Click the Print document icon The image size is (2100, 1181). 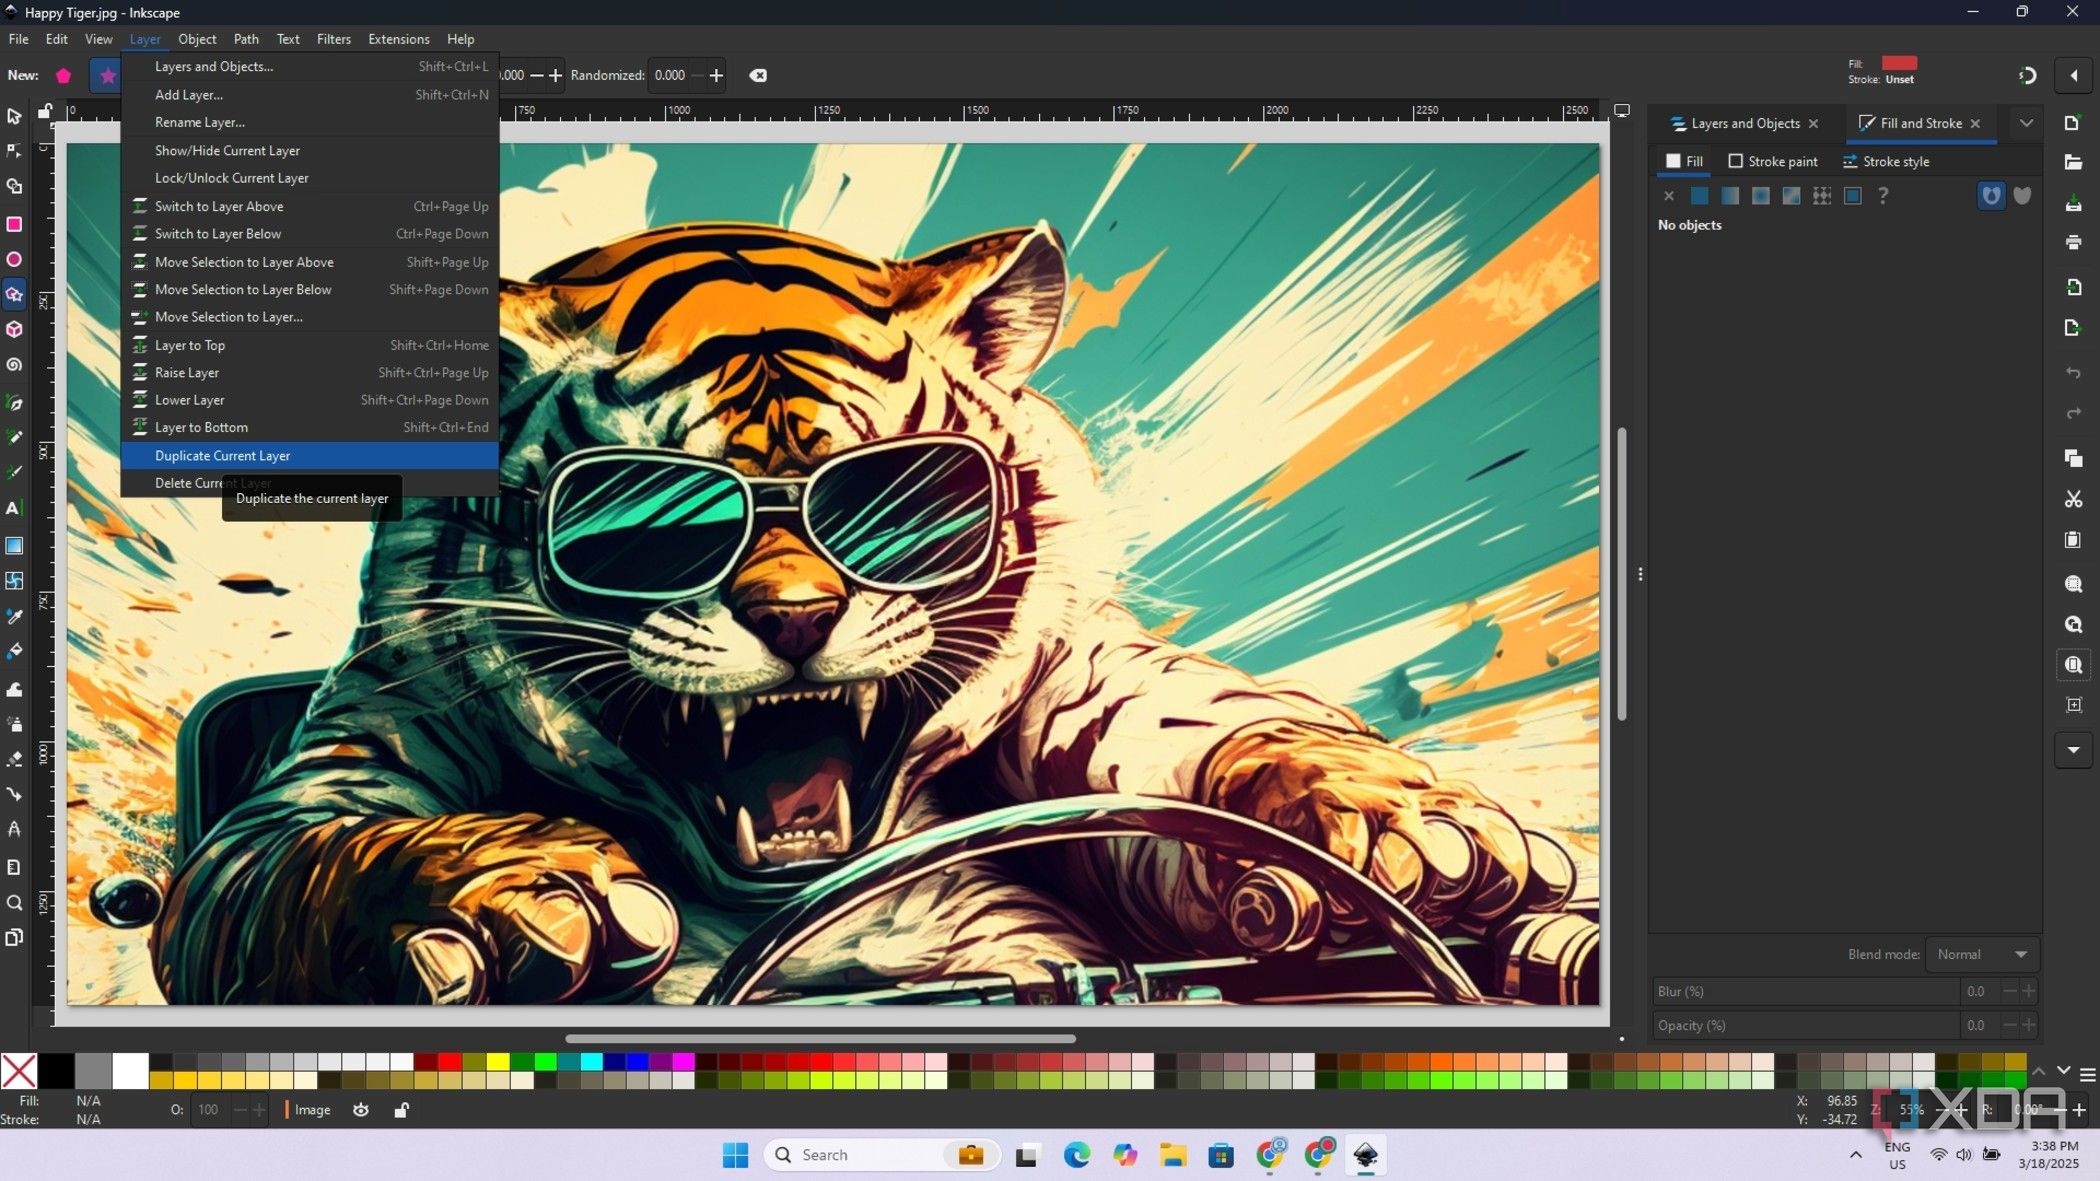2073,243
